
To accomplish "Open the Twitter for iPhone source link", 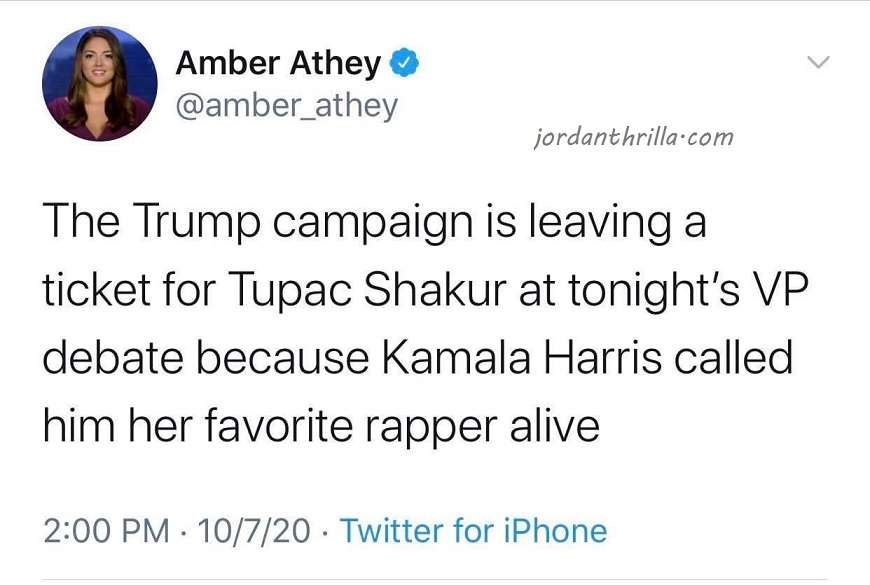I will coord(474,530).
